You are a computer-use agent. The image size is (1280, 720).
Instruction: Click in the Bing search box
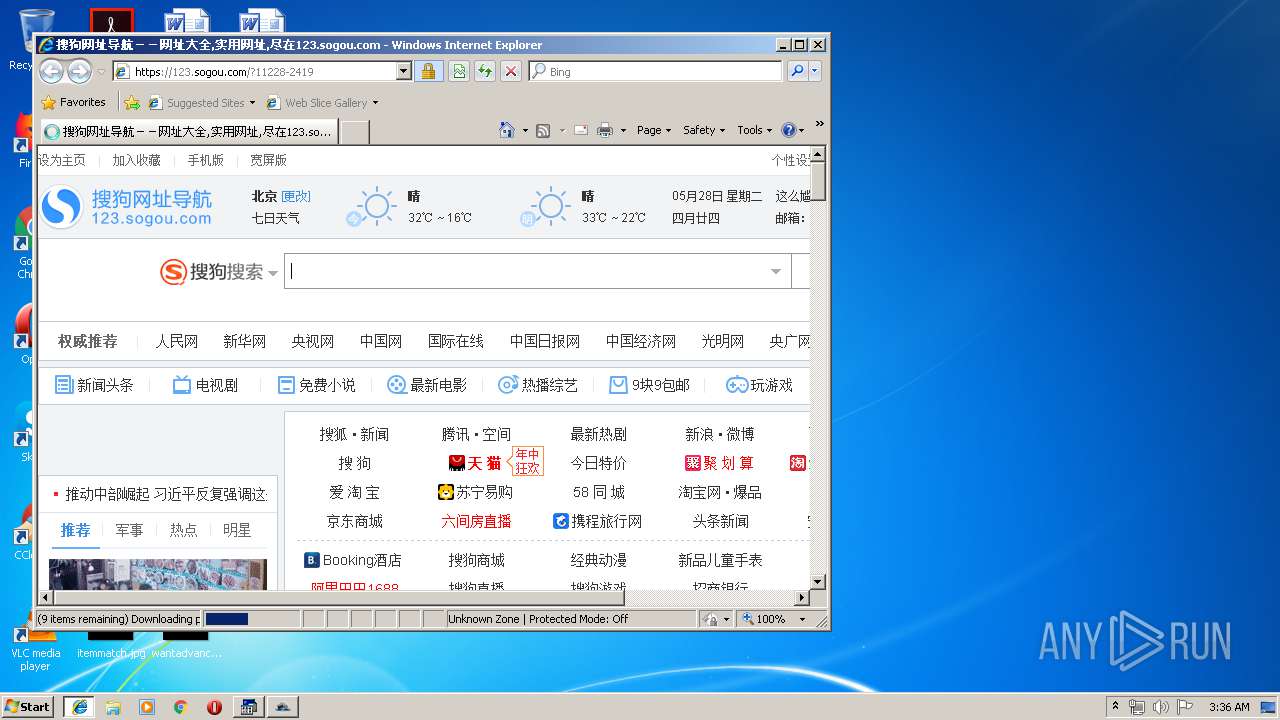[x=656, y=71]
